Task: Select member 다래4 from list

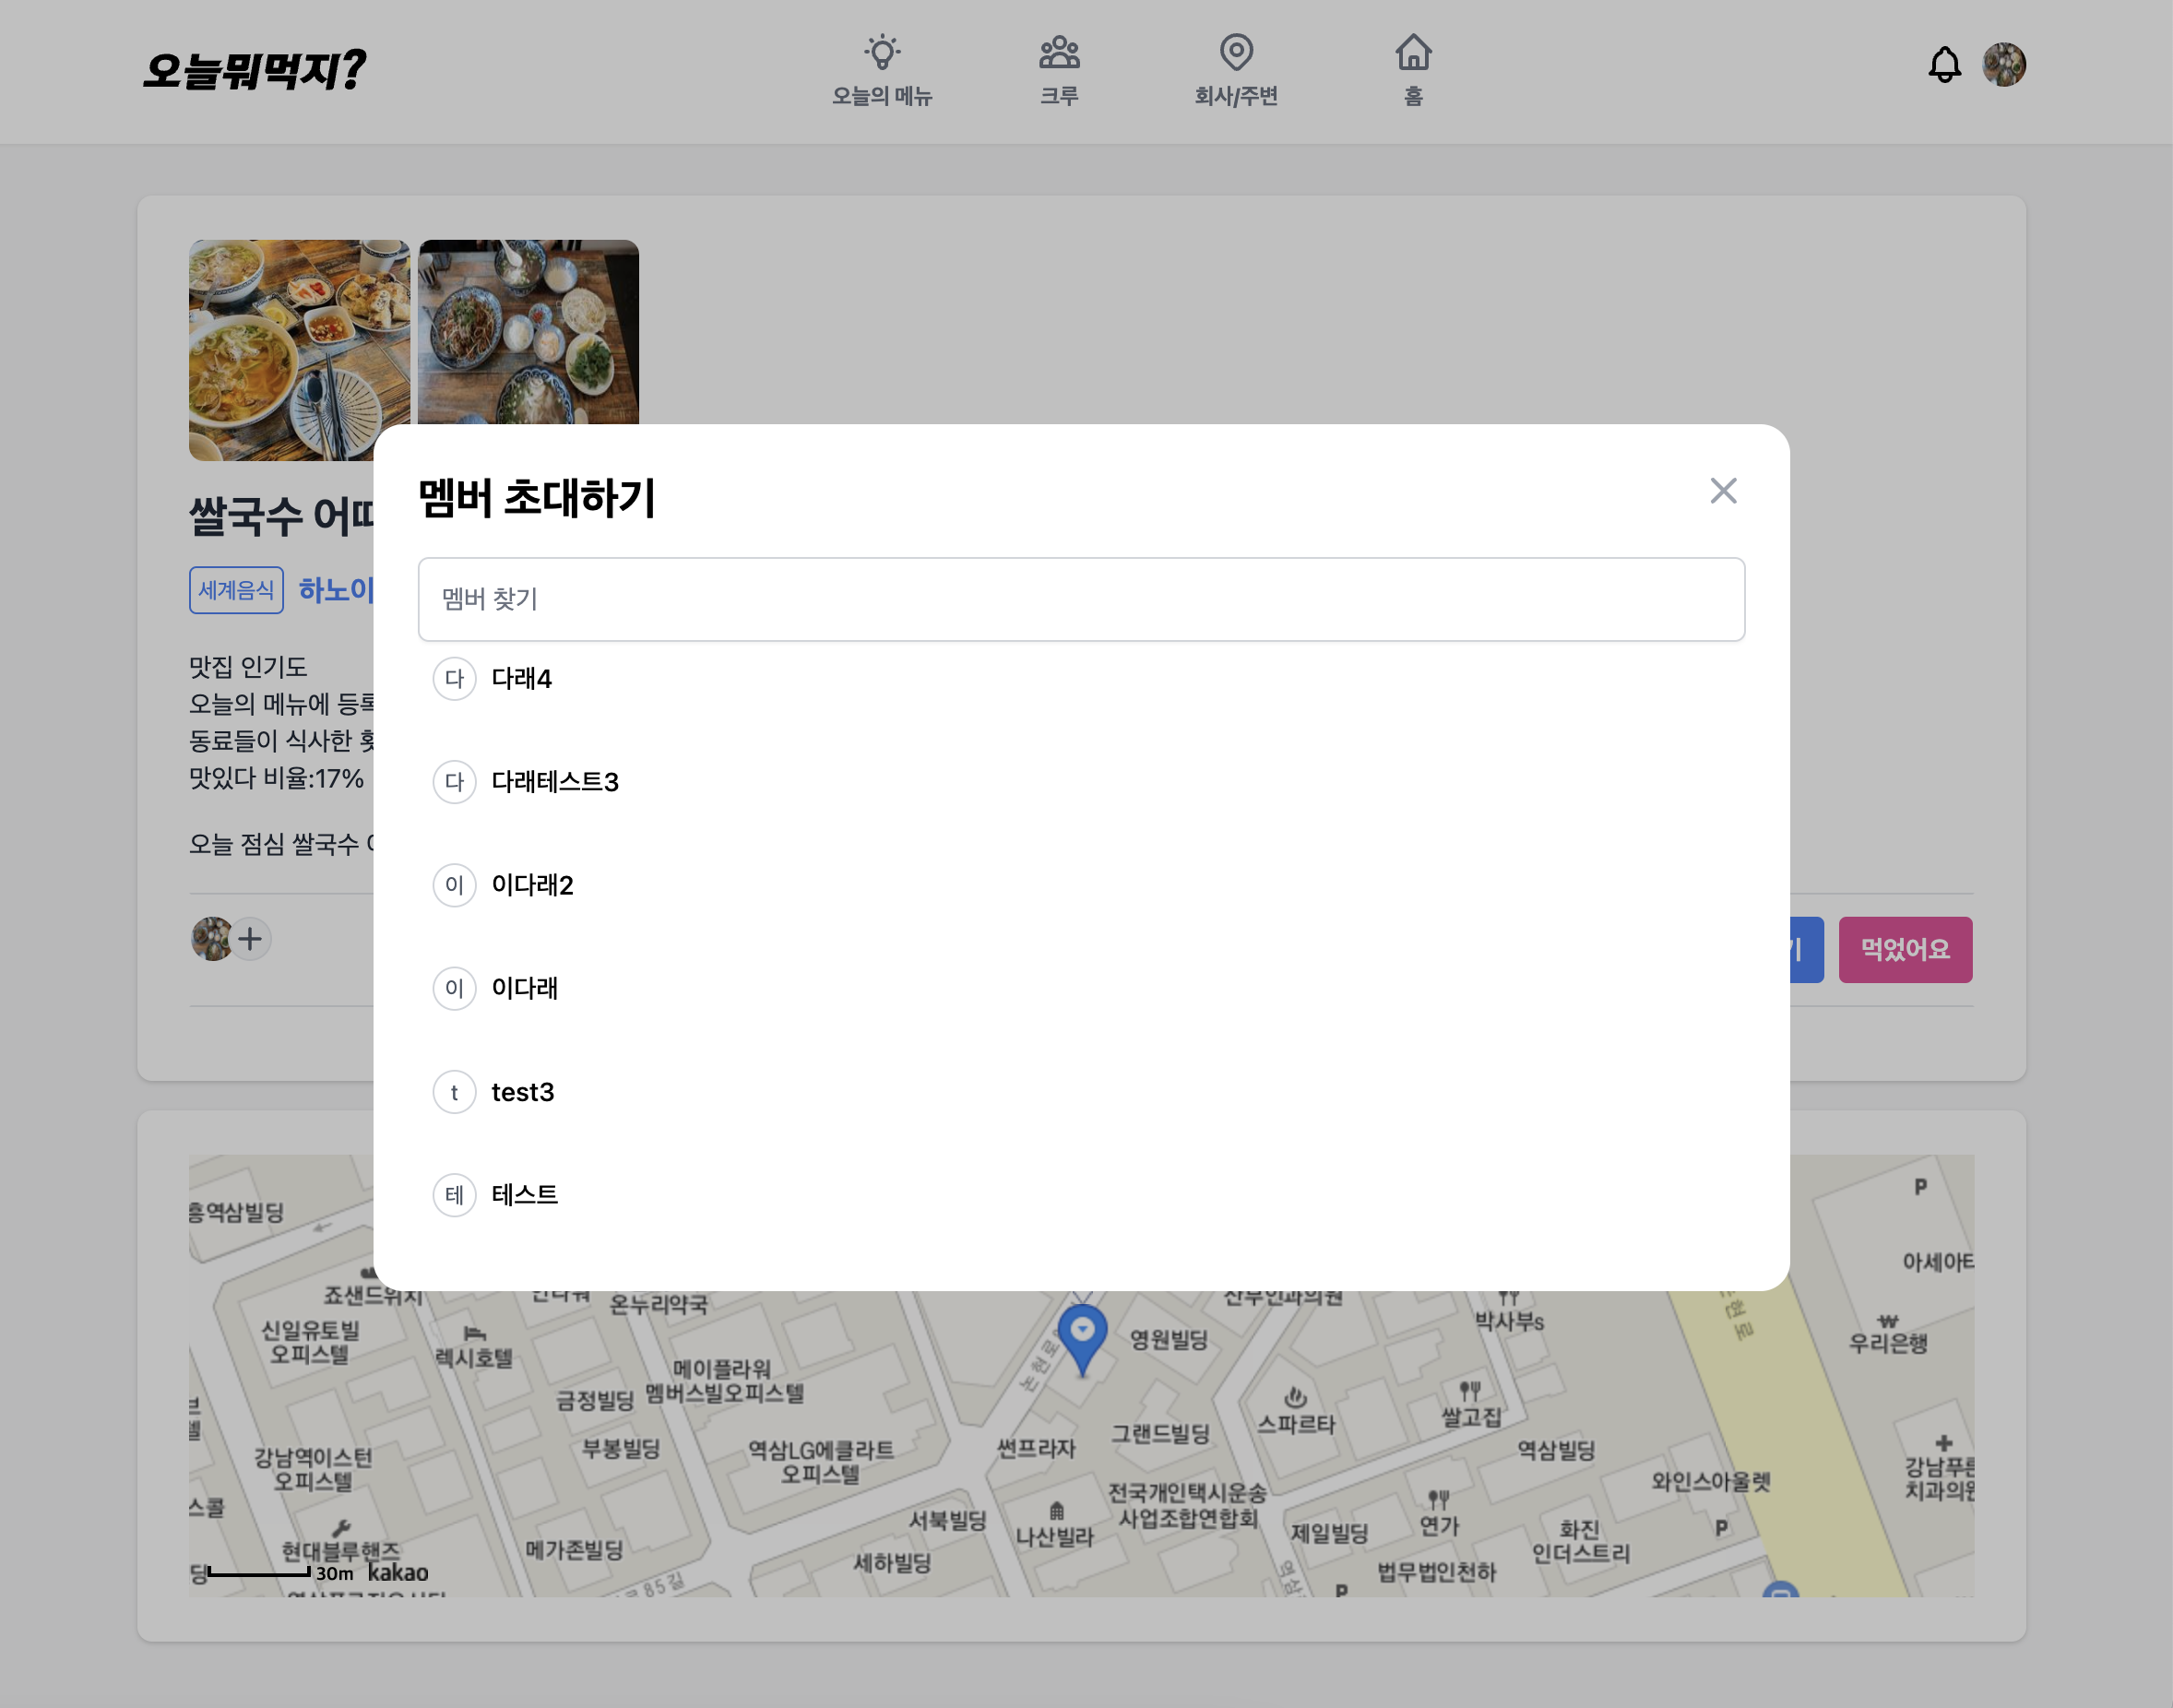Action: coord(521,679)
